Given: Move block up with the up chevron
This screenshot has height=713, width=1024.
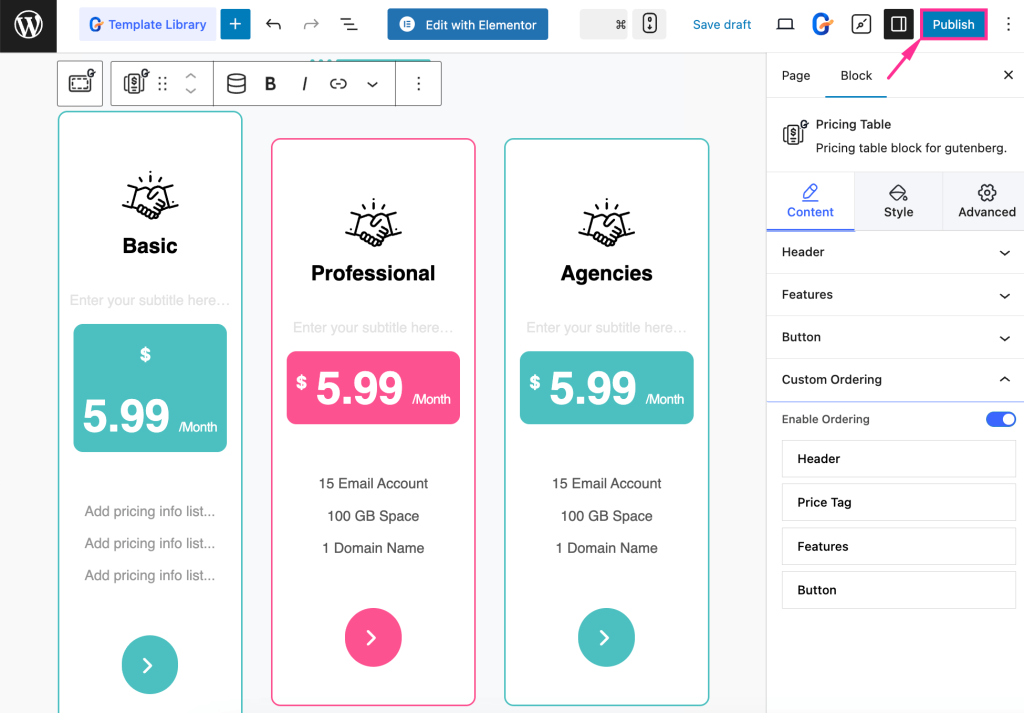Looking at the screenshot, I should 191,76.
